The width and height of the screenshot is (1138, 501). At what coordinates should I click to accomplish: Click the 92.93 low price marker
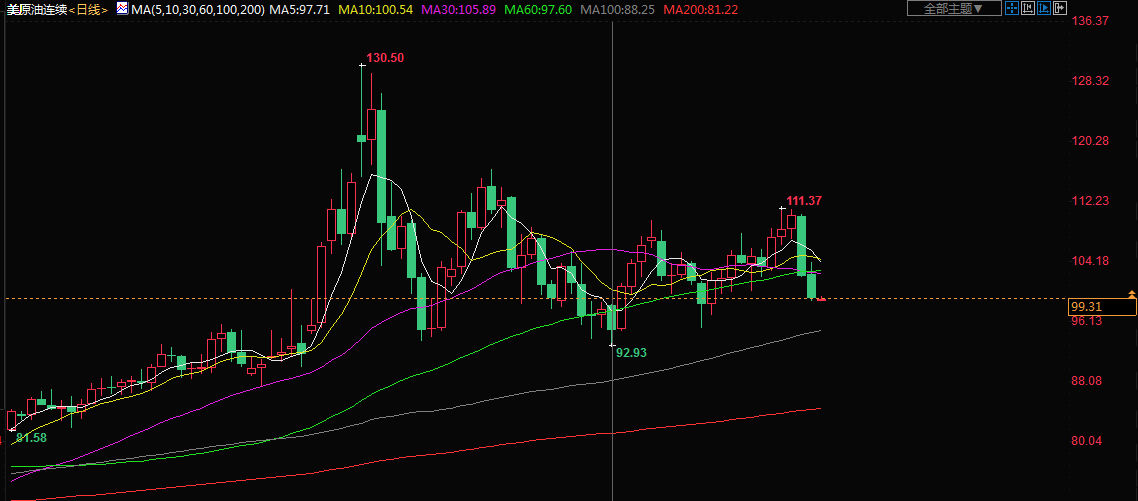point(632,352)
